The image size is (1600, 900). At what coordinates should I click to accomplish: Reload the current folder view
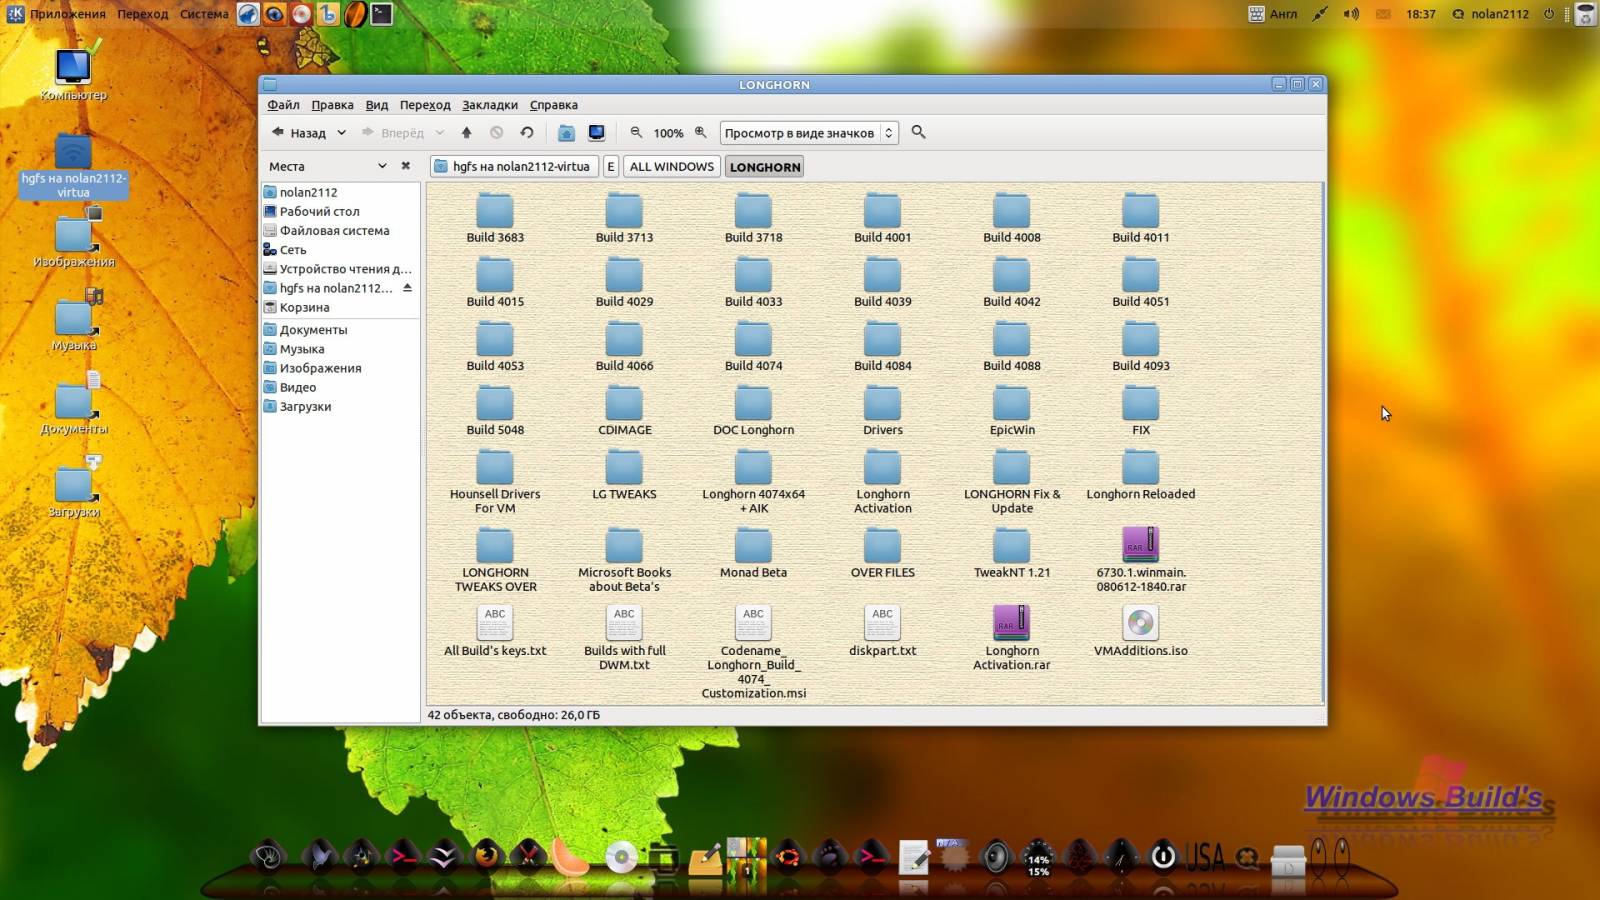[x=527, y=132]
